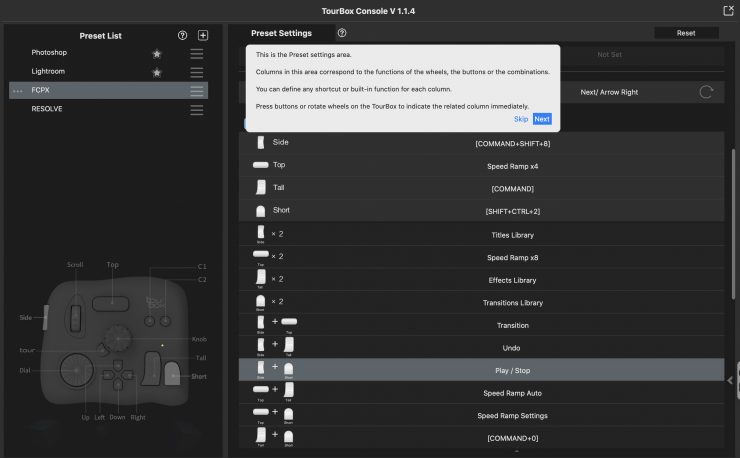Open hamburger menu for Photoshop preset
Image resolution: width=740 pixels, height=458 pixels.
(197, 53)
